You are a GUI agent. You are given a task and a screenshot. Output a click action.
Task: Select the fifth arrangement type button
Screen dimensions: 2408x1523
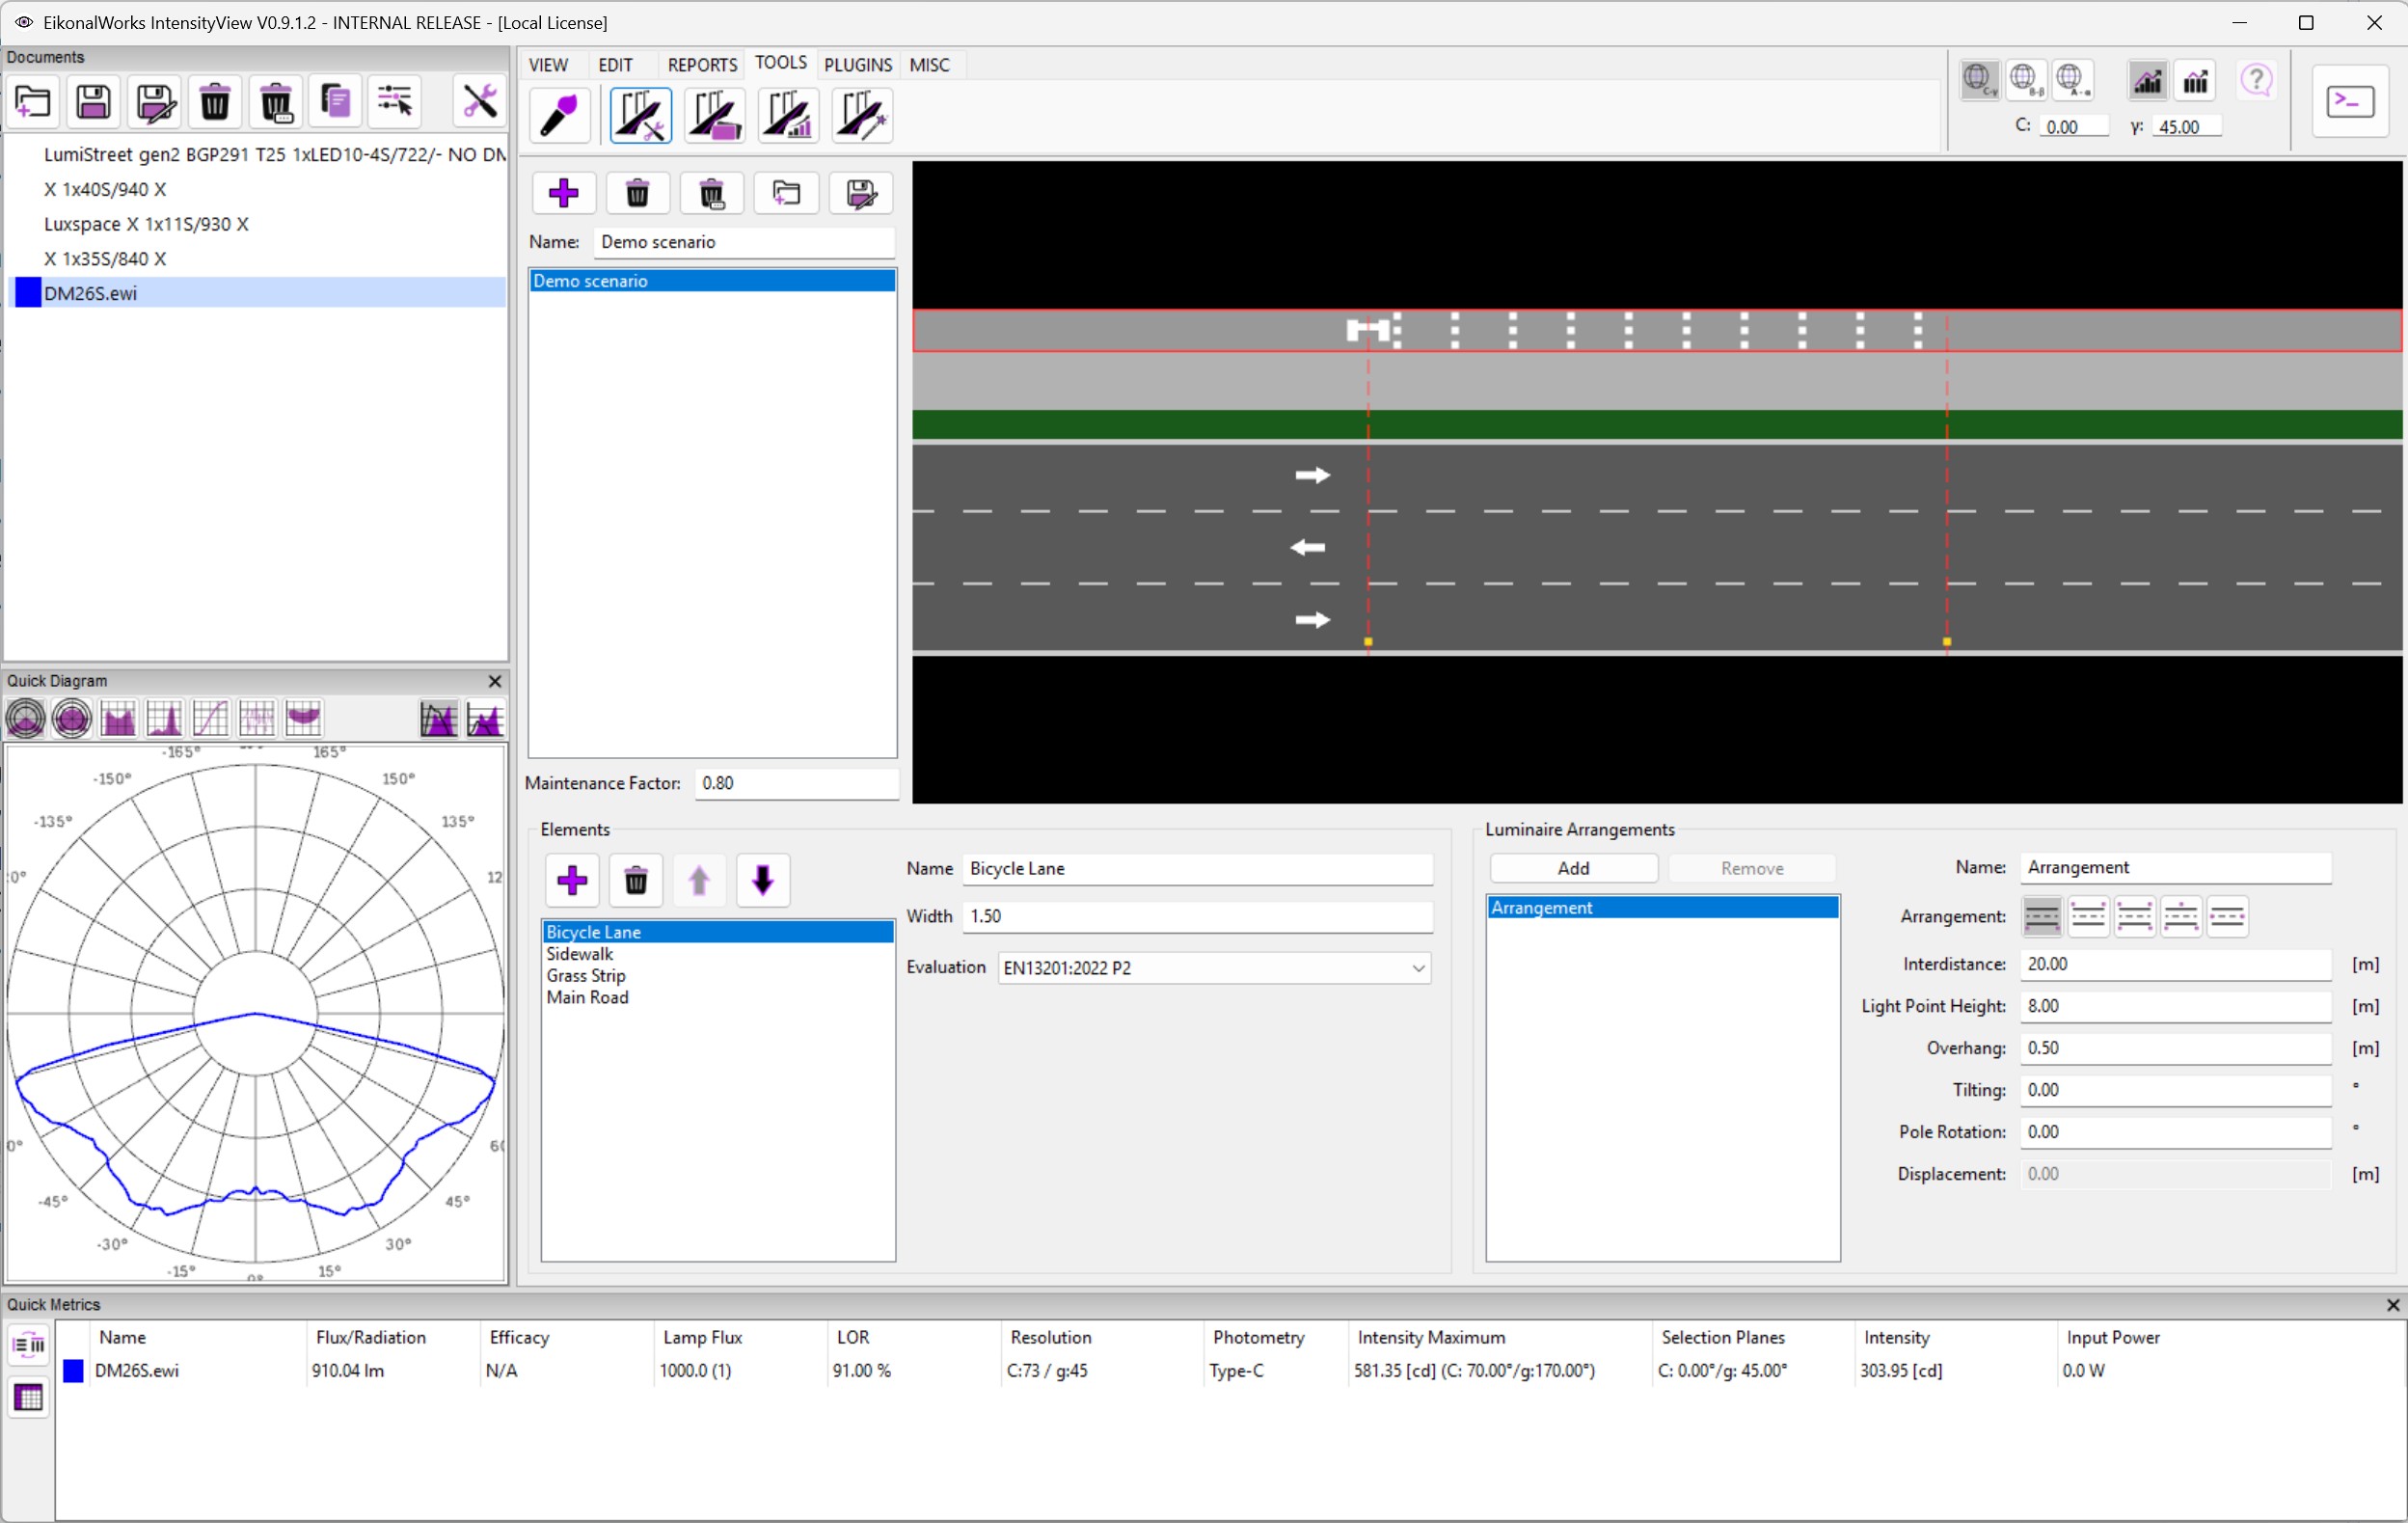pyautogui.click(x=2227, y=917)
